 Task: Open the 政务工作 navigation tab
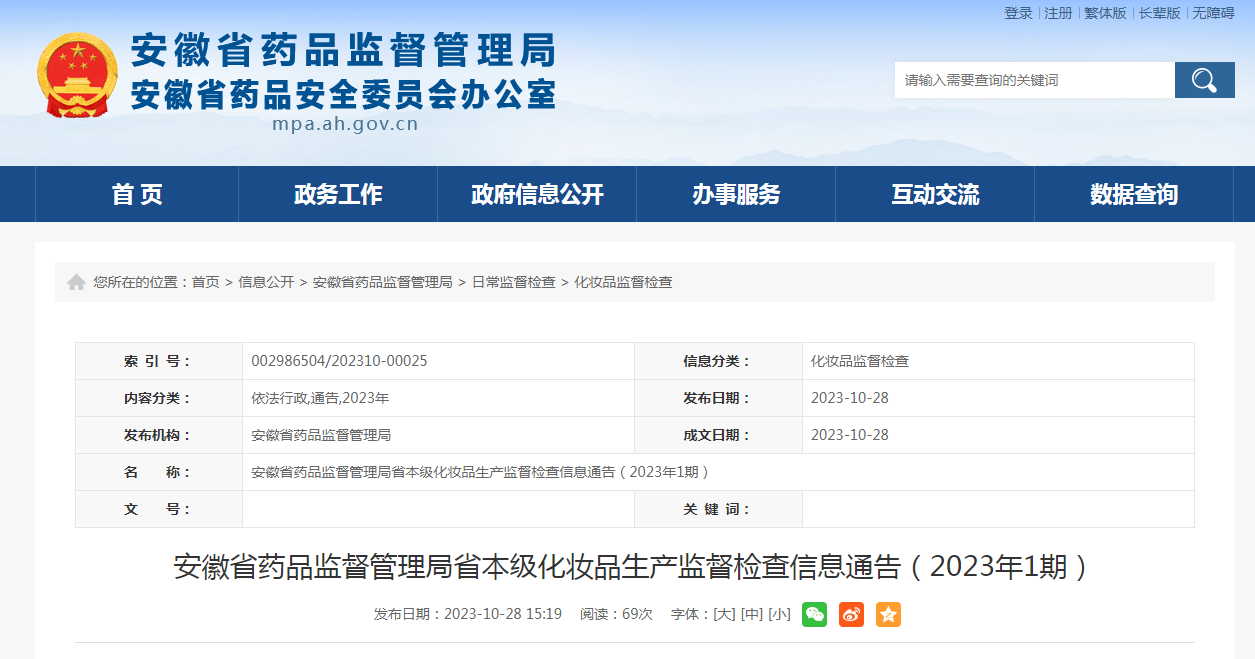[338, 194]
